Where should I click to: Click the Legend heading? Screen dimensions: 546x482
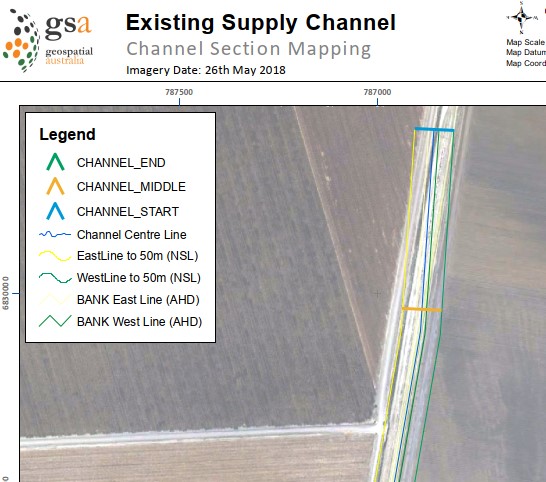67,134
